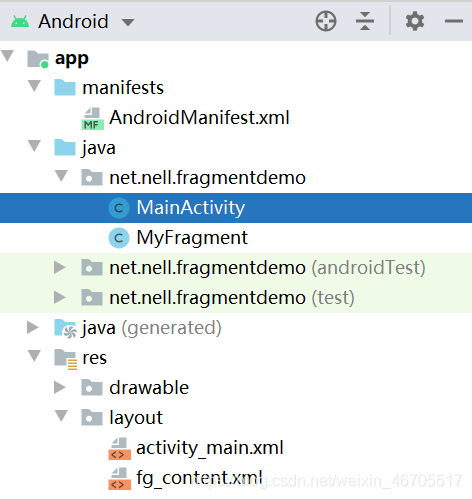Click the generated java folder icon
472x499 pixels.
(x=65, y=328)
